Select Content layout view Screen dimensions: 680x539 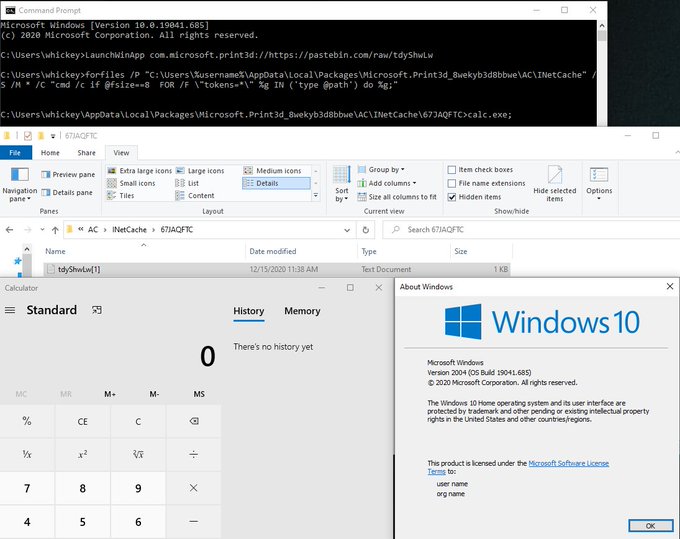point(195,196)
